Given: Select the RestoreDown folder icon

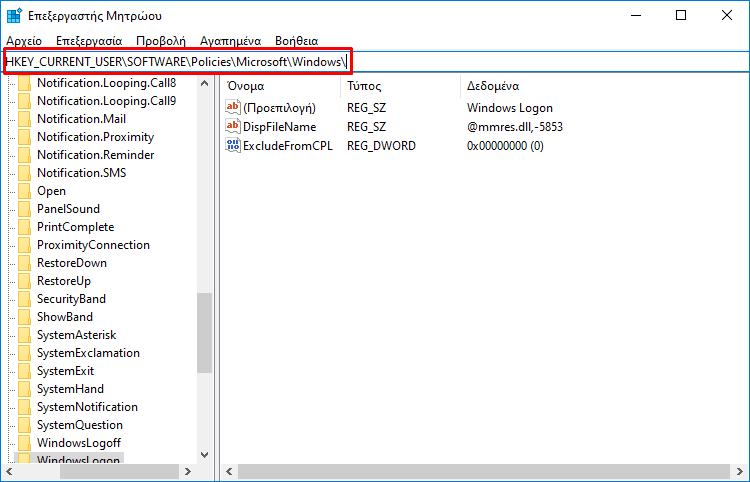Looking at the screenshot, I should [24, 263].
